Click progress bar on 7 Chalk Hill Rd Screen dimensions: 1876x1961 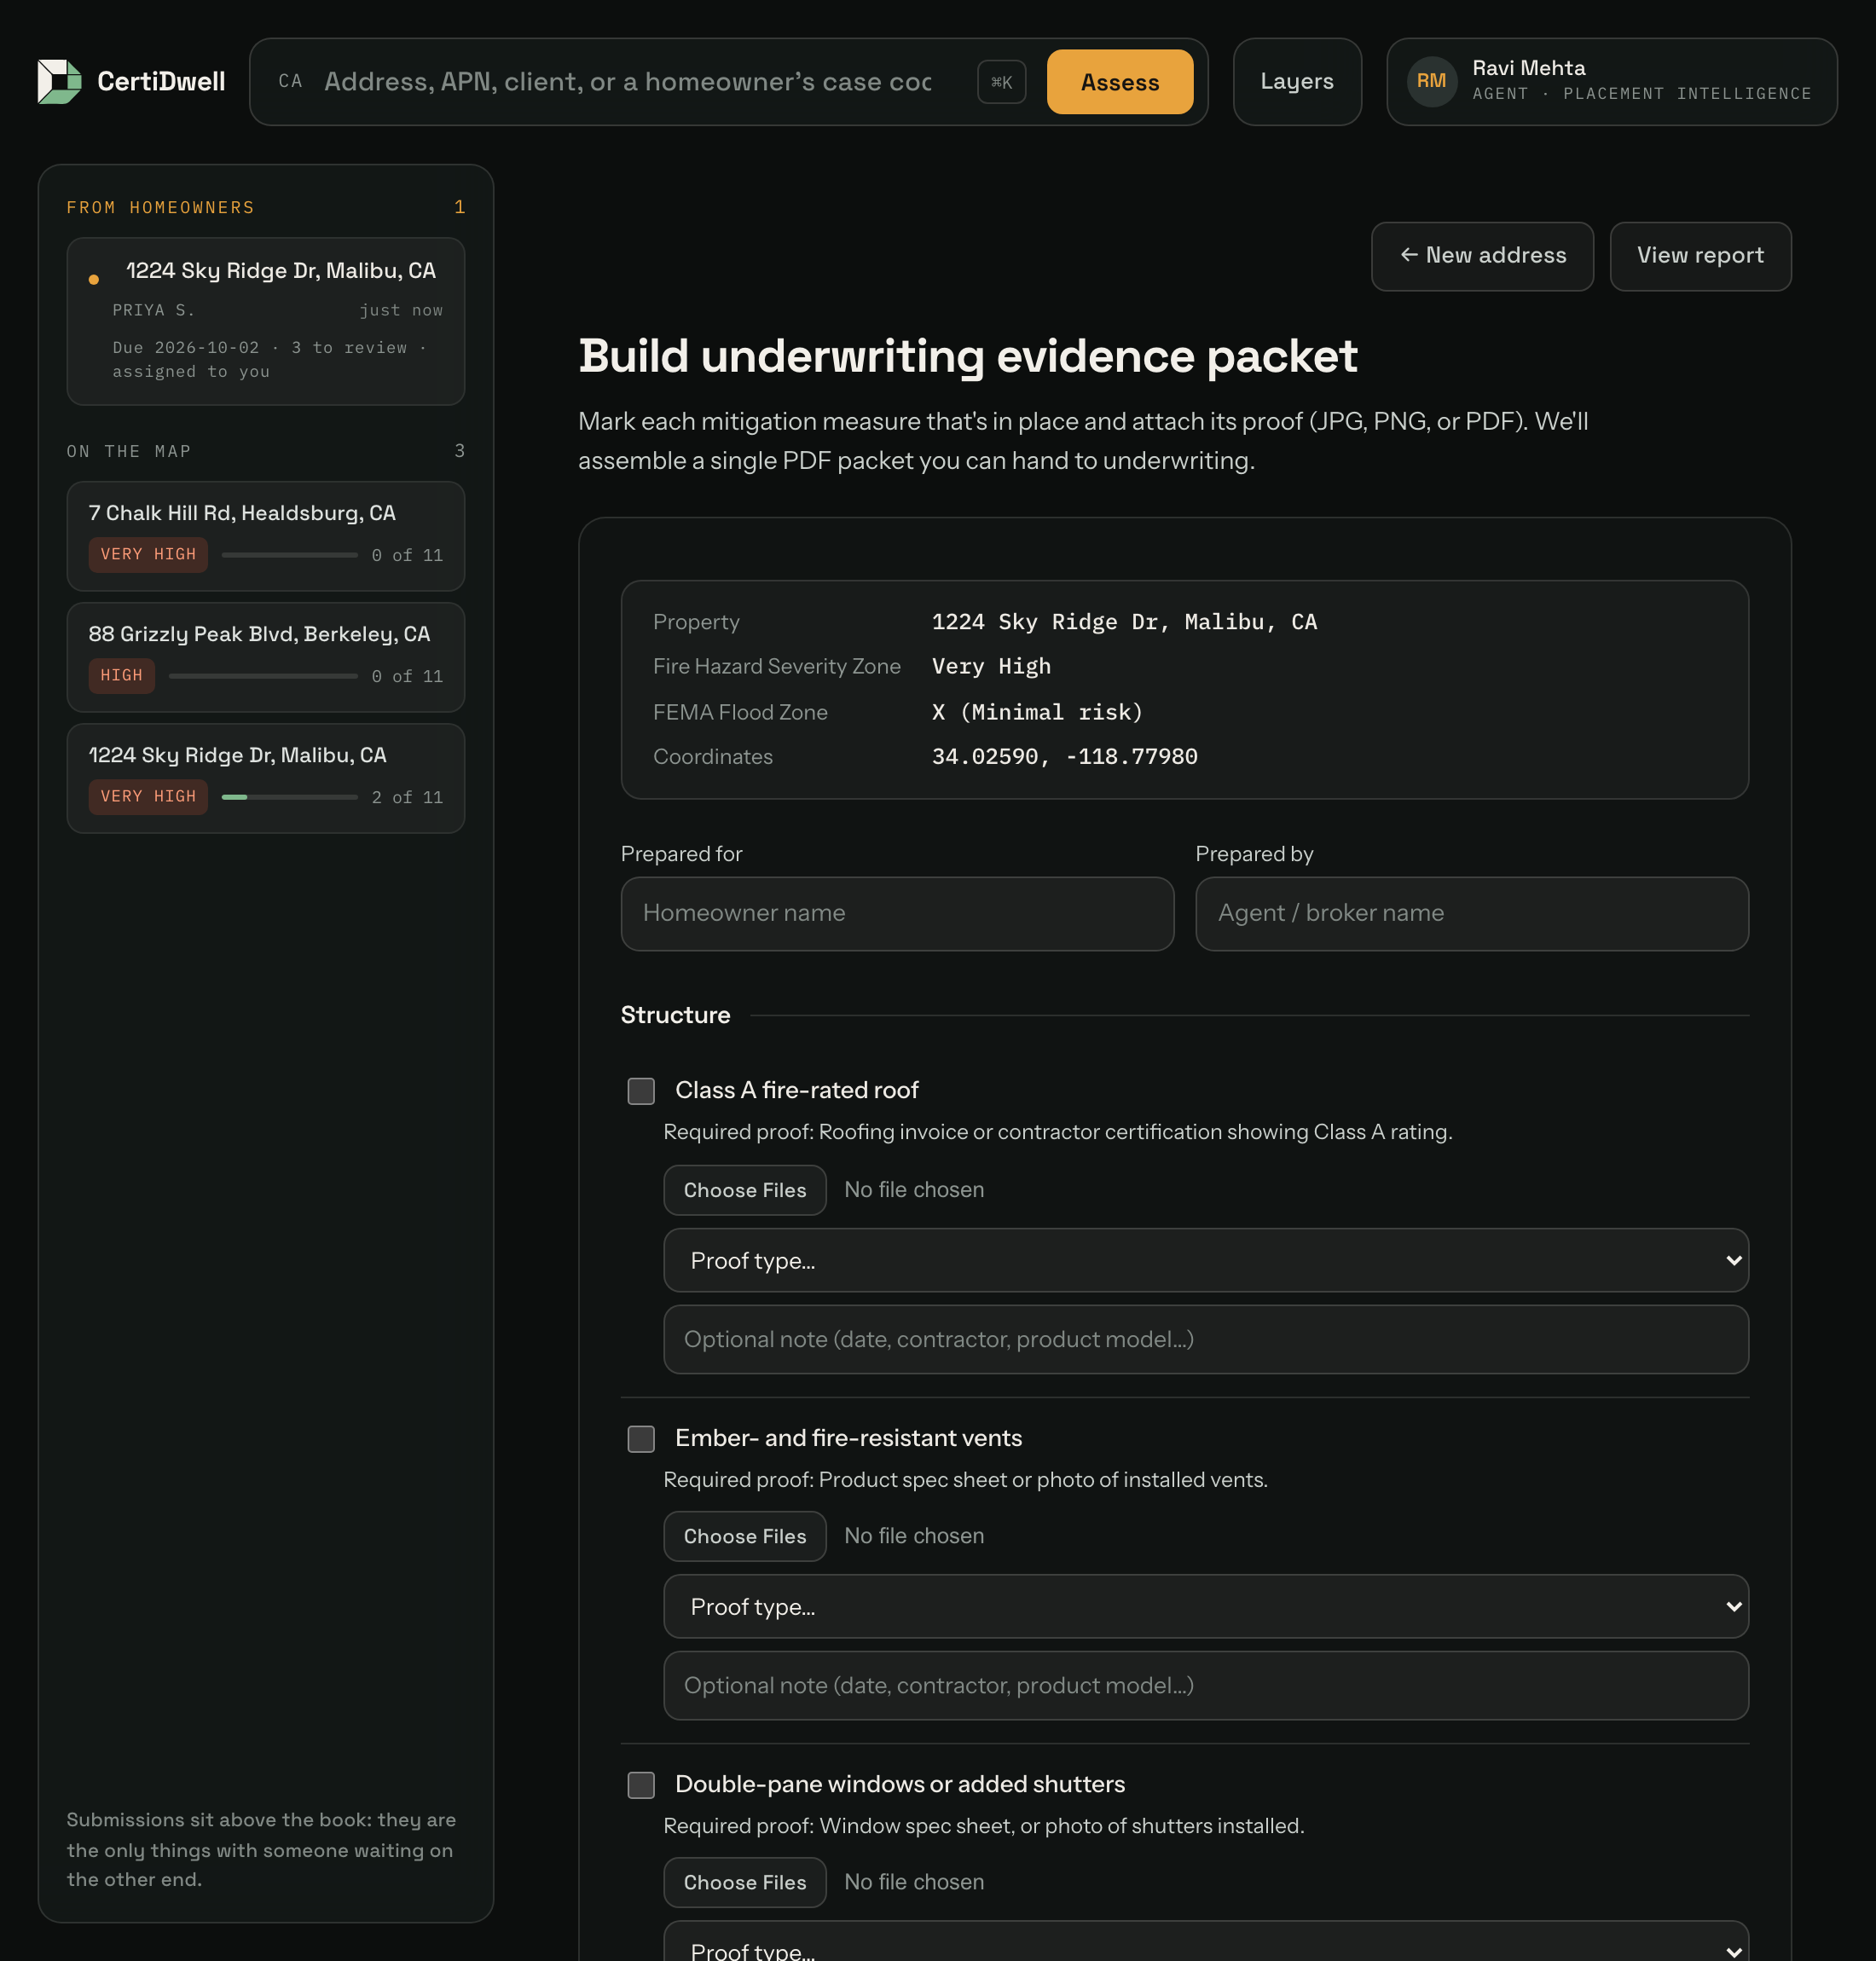[289, 555]
